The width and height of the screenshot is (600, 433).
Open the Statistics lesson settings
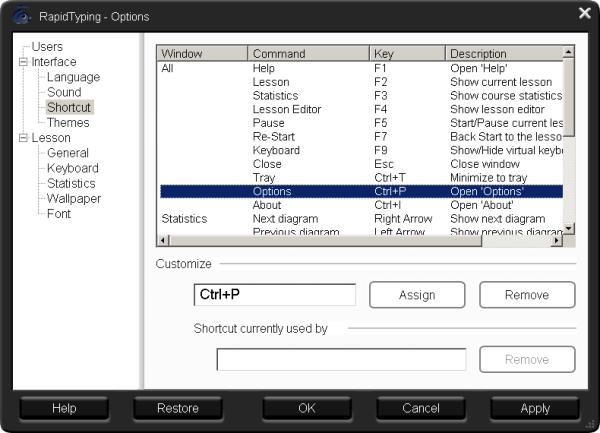pos(71,183)
